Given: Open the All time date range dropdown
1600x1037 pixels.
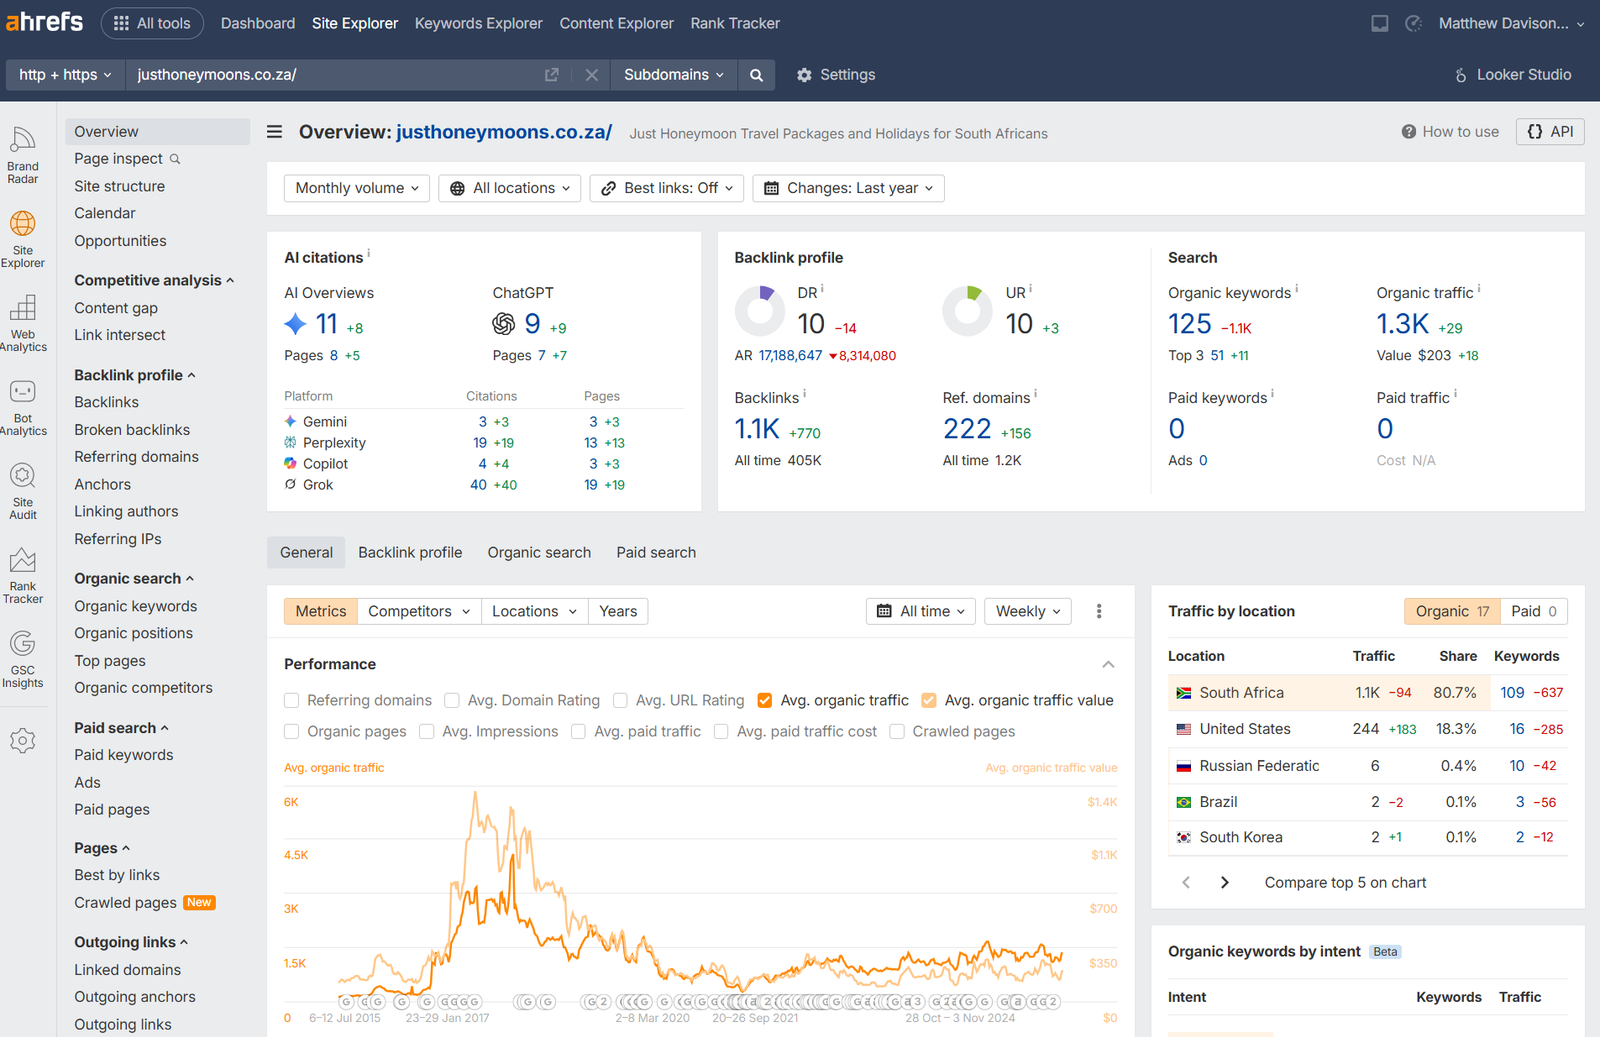Looking at the screenshot, I should pyautogui.click(x=921, y=611).
